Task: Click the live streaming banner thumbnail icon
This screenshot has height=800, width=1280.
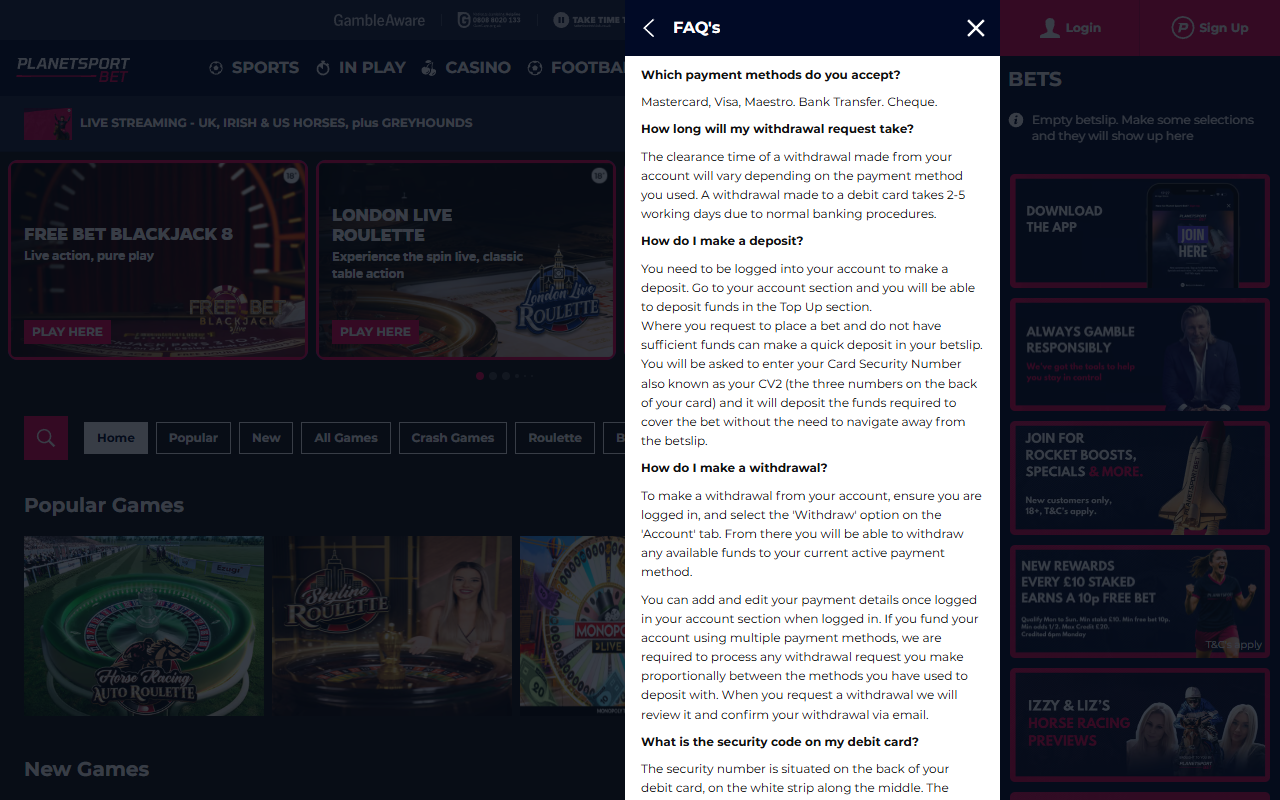Action: (x=48, y=124)
